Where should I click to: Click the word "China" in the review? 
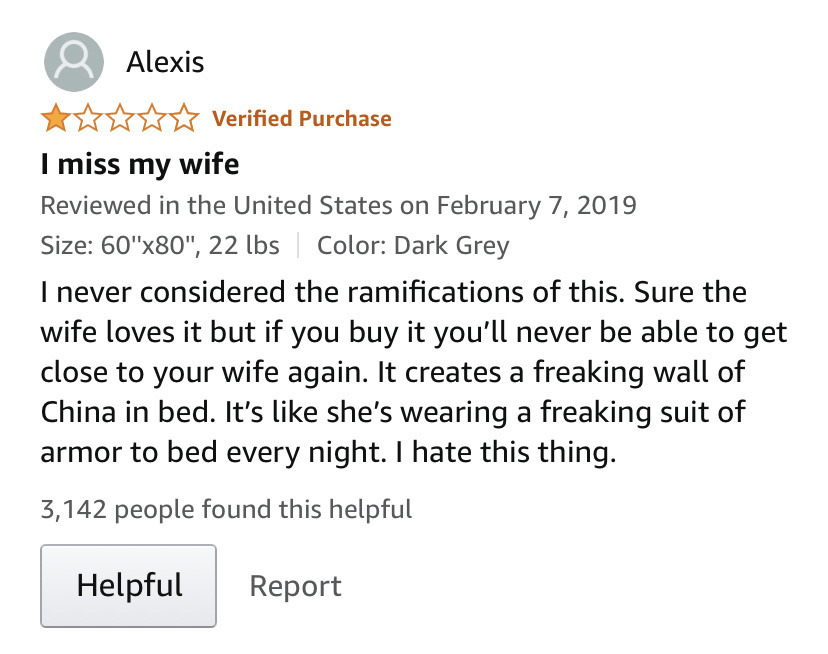coord(83,412)
